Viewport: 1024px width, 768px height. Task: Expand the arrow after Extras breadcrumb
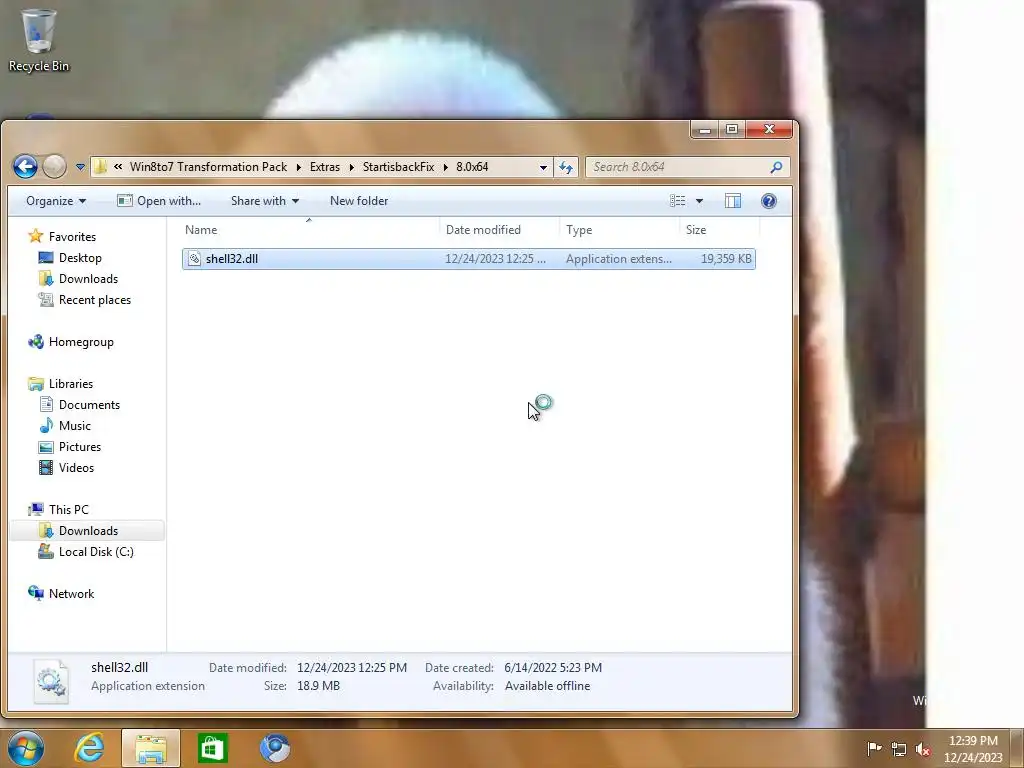point(351,167)
